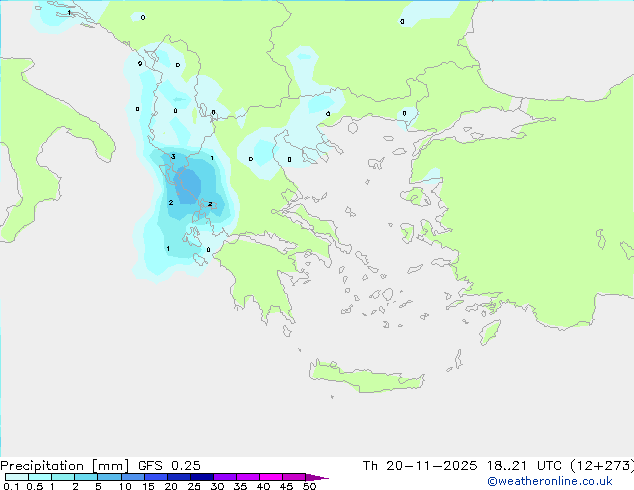Click the 5–10 mm light blue legend swatch
Image resolution: width=634 pixels, height=490 pixels.
[109, 477]
